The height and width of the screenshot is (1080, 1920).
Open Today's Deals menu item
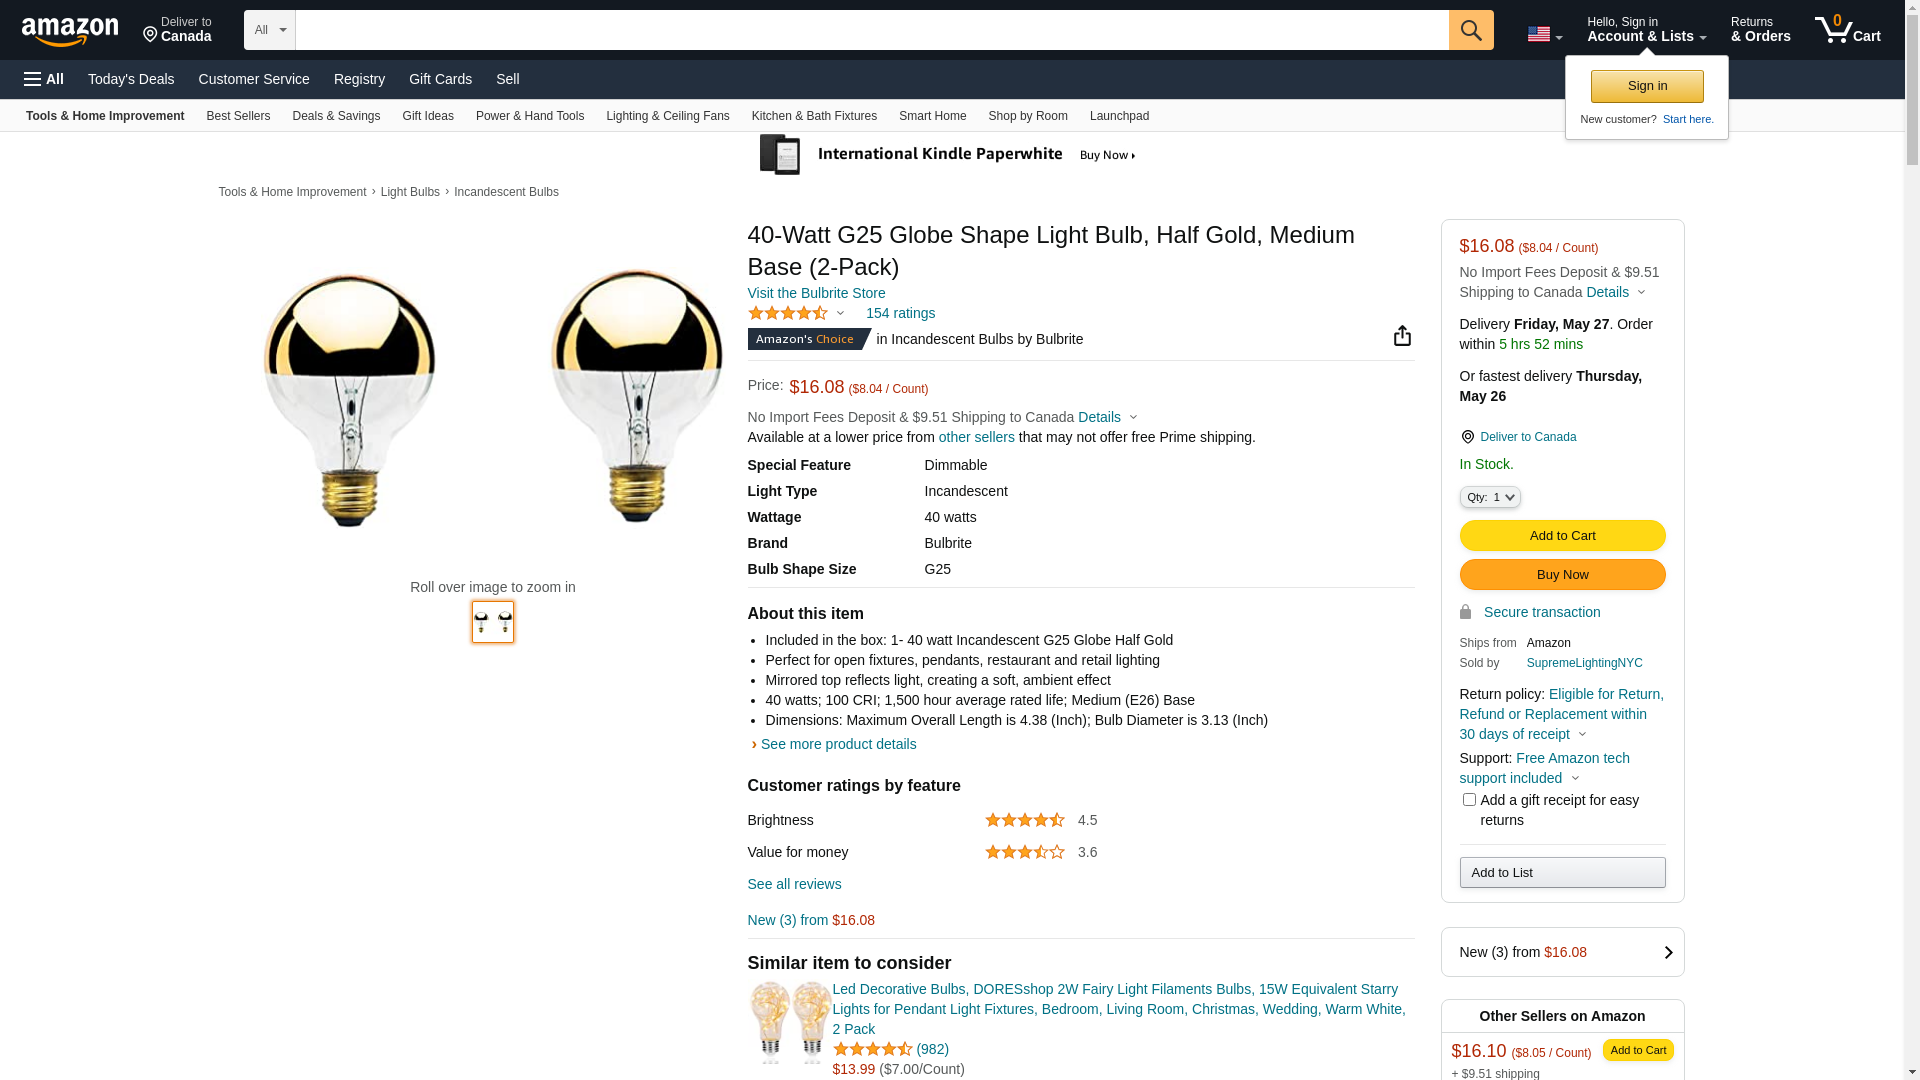point(131,79)
